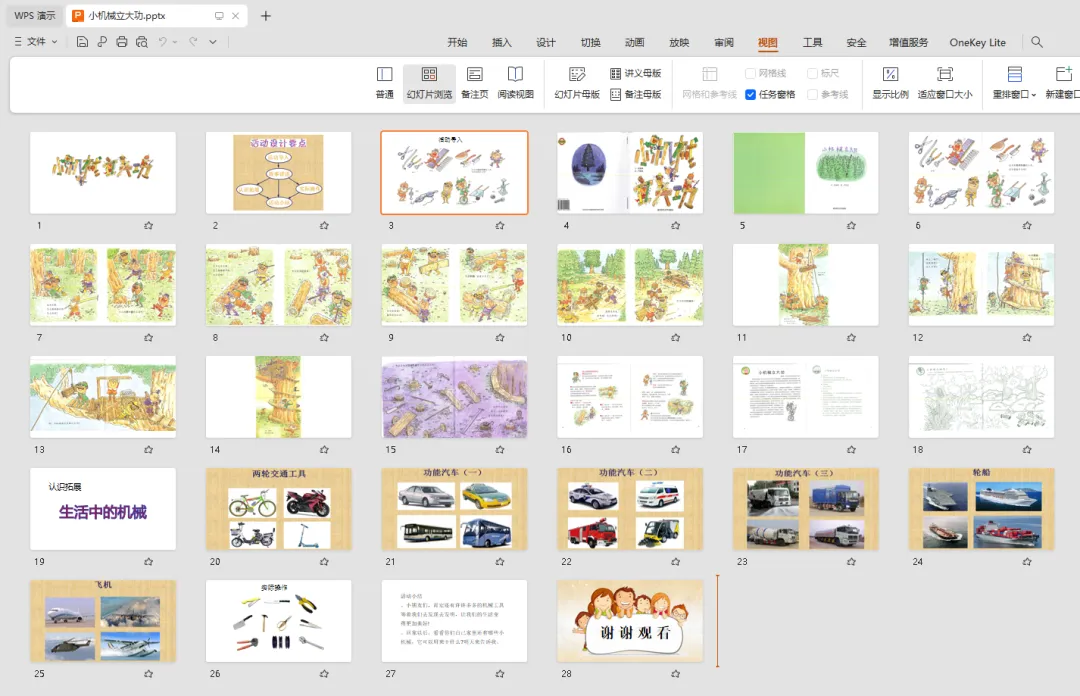Image resolution: width=1080 pixels, height=696 pixels.
Task: Open the 动画 animation tab
Action: pyautogui.click(x=634, y=43)
